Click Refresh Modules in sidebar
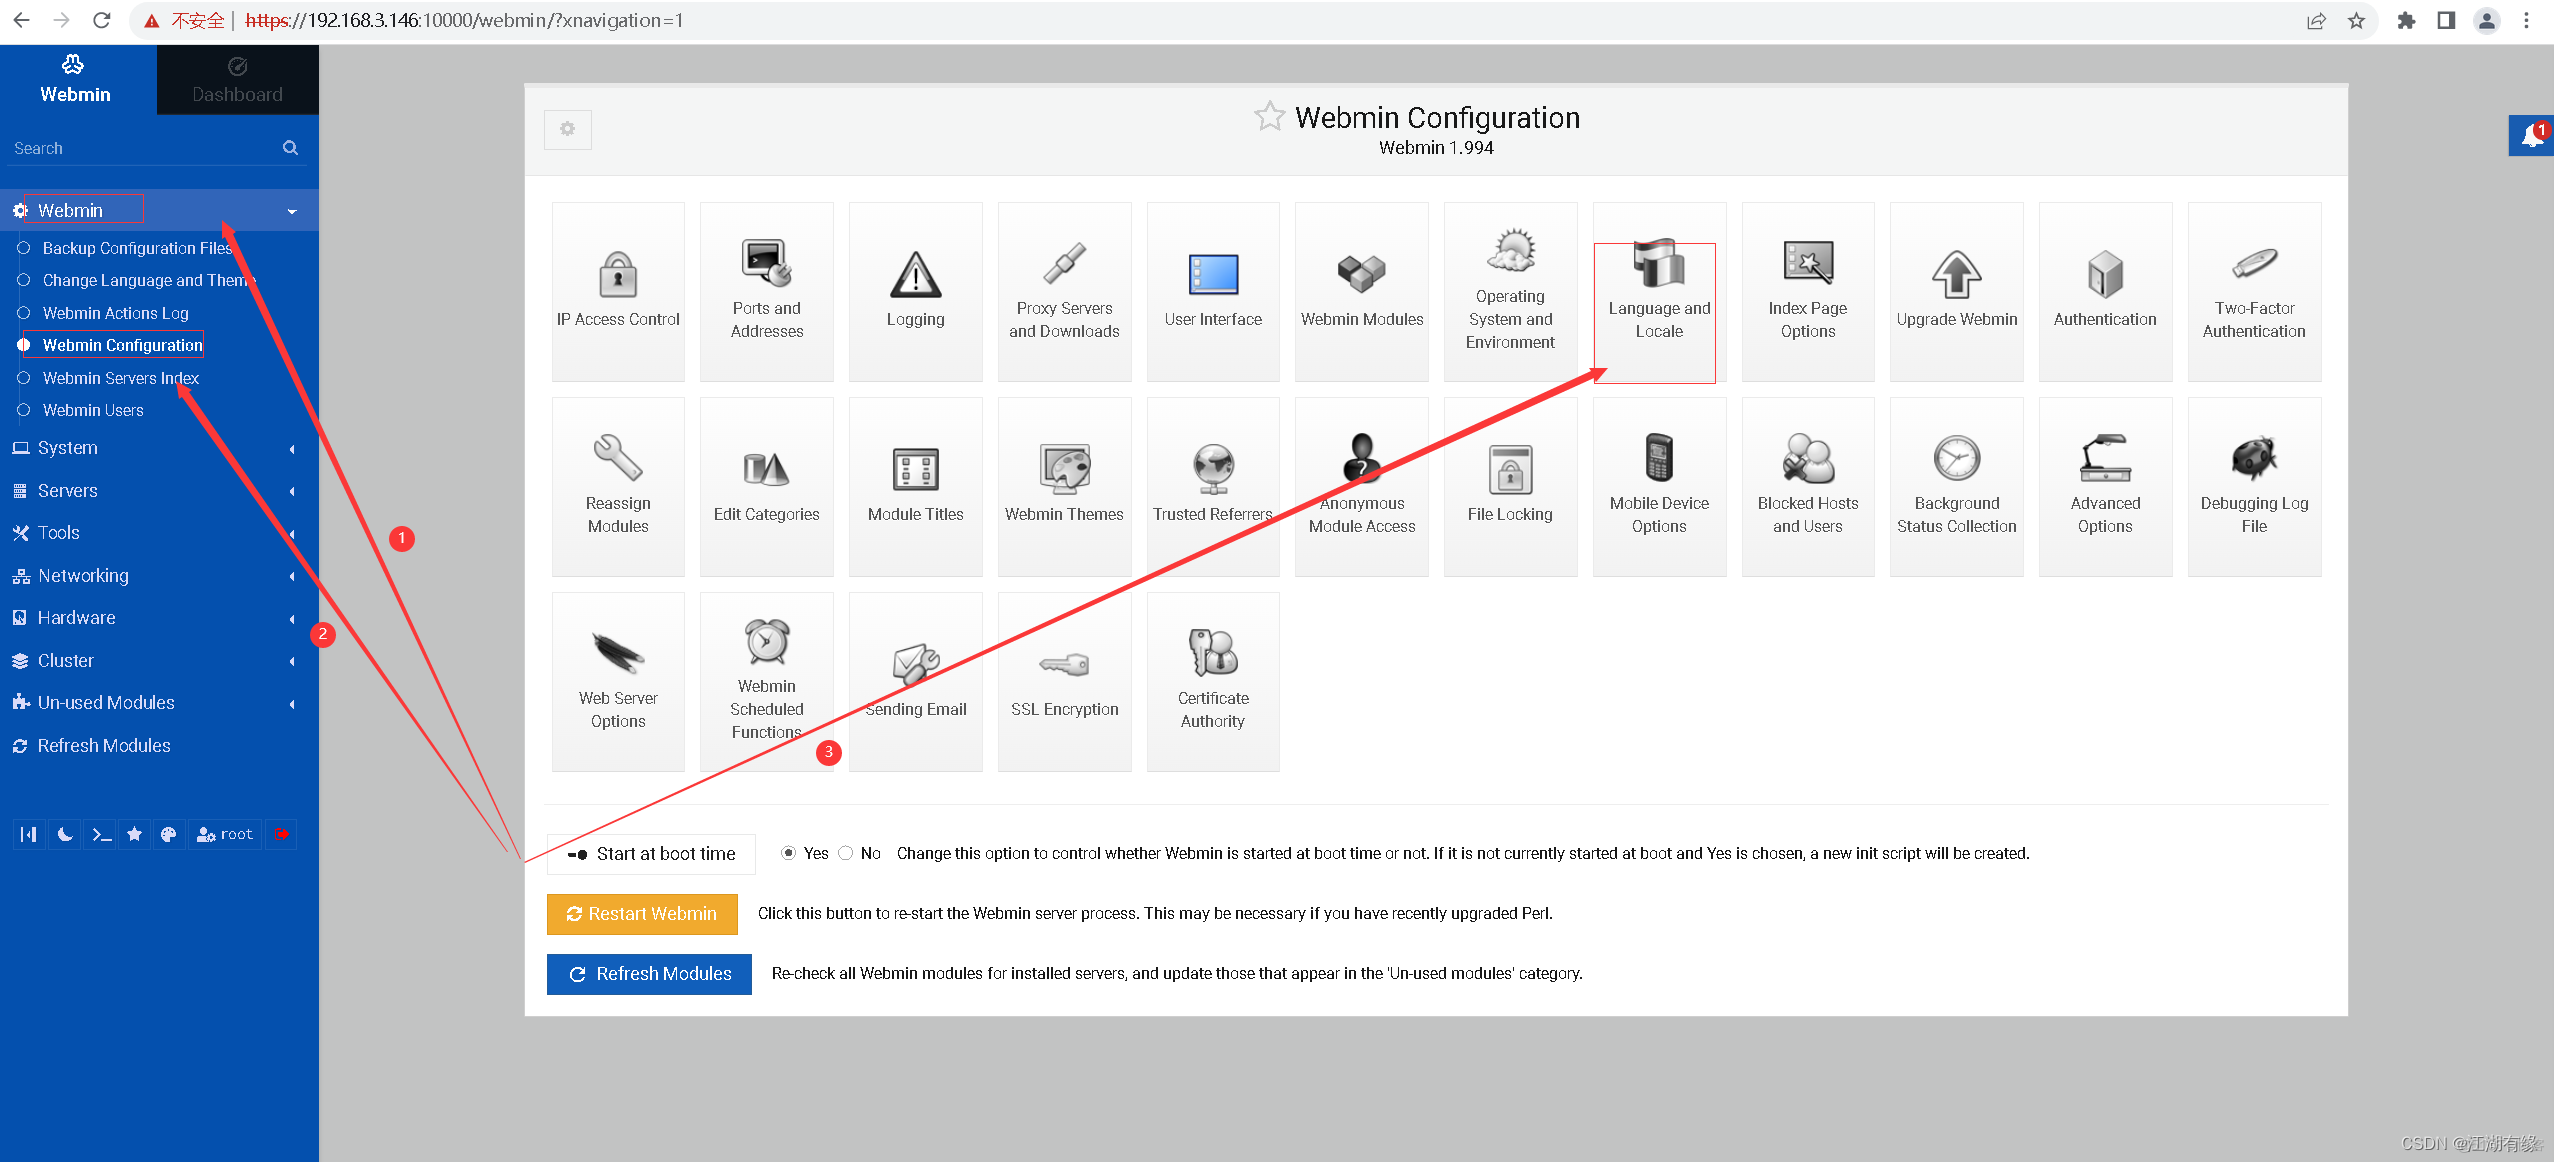This screenshot has width=2554, height=1162. (104, 746)
